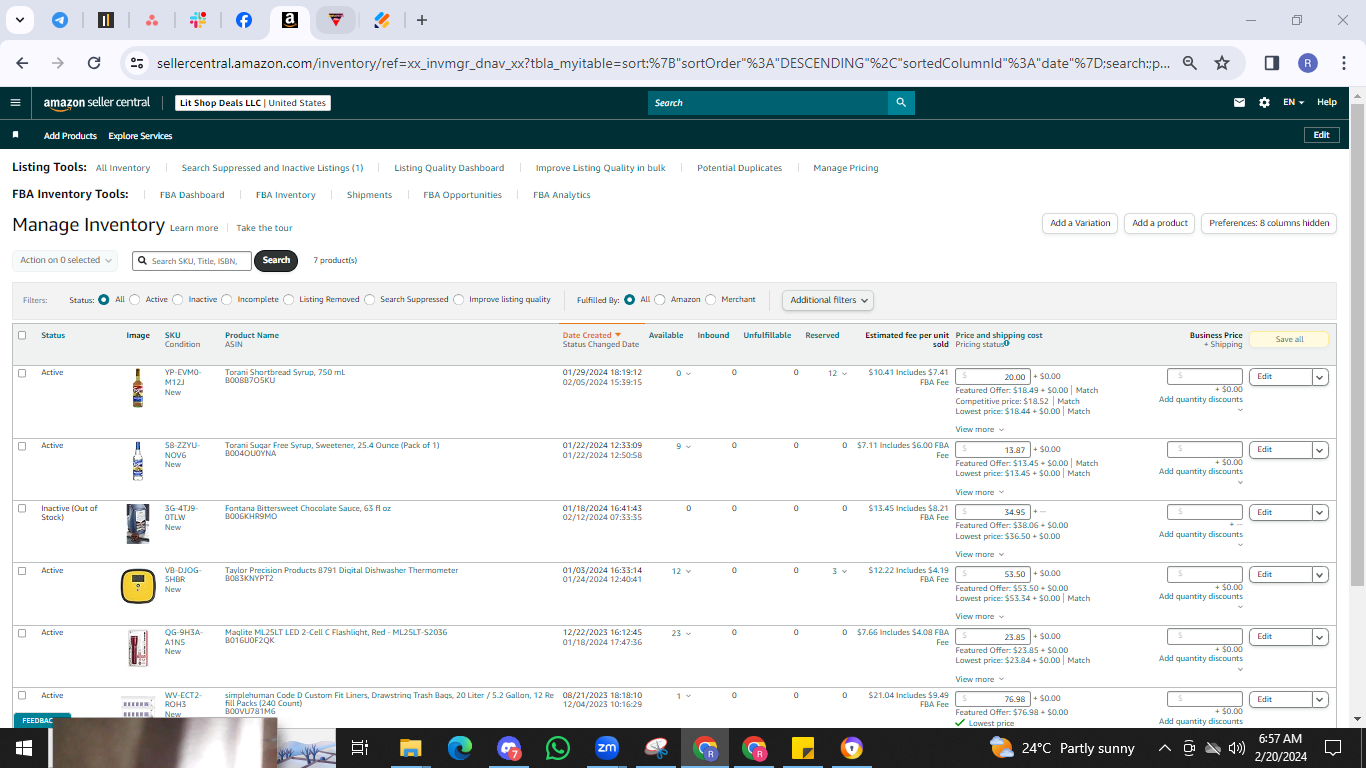
Task: Open Edit dropdown arrow for Maglite Flashlight row
Action: 1320,636
